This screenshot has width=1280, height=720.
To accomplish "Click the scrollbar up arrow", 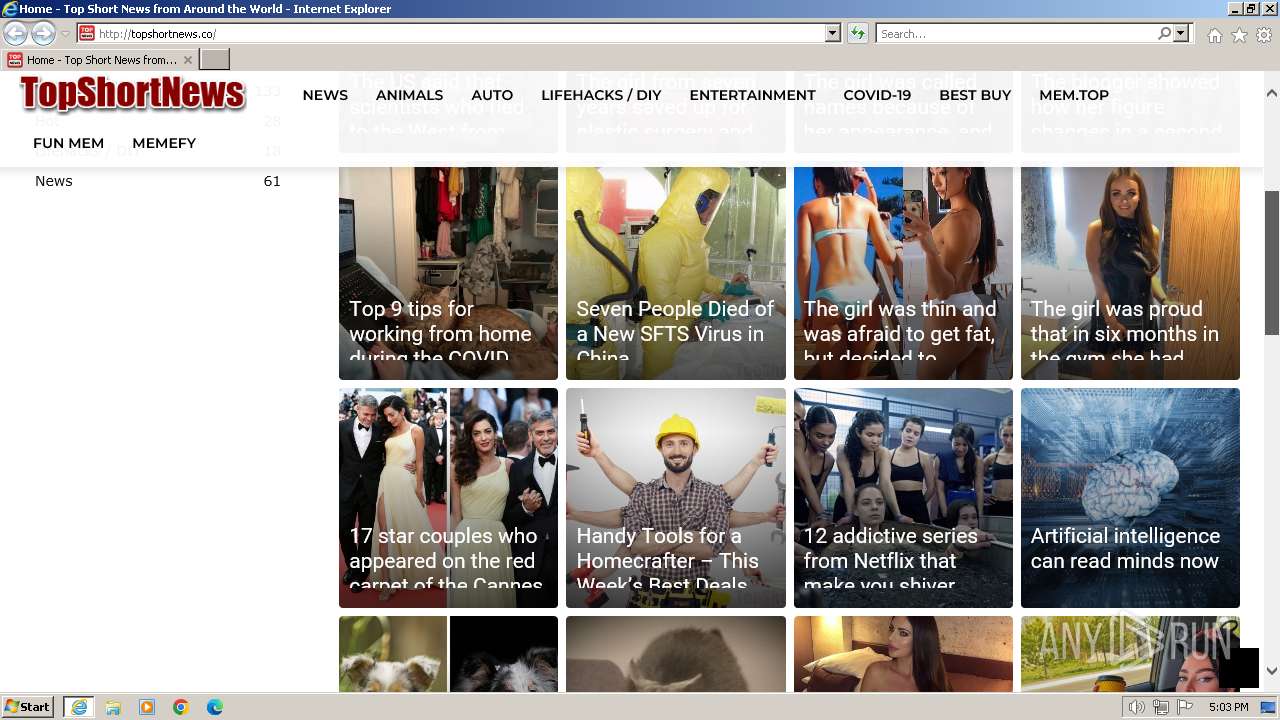I will pos(1272,93).
